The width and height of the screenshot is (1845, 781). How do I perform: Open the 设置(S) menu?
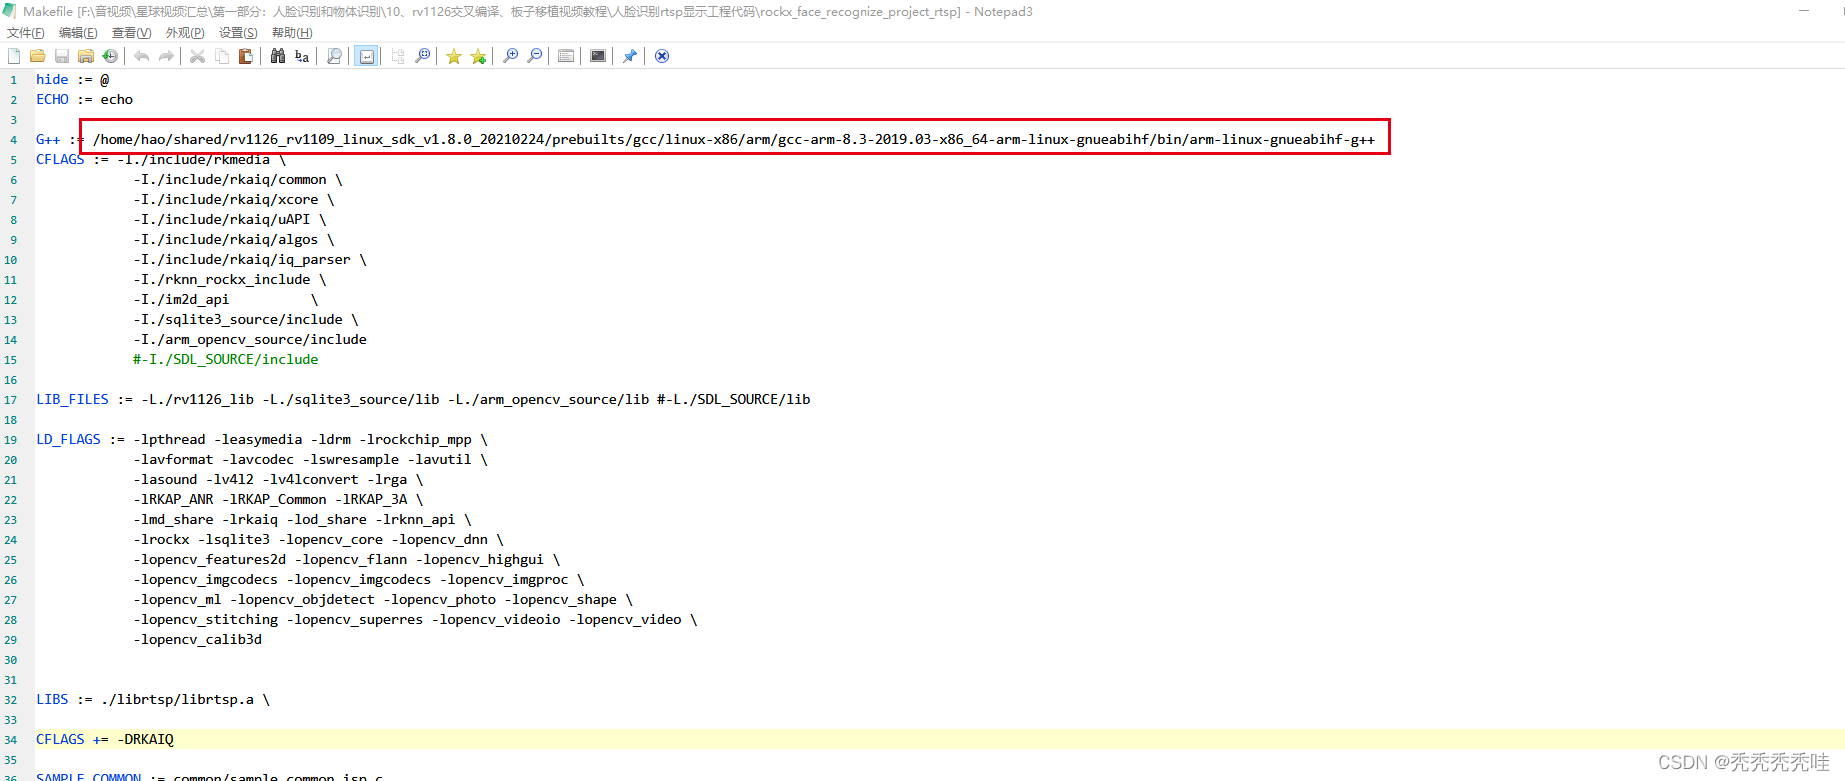pos(238,33)
